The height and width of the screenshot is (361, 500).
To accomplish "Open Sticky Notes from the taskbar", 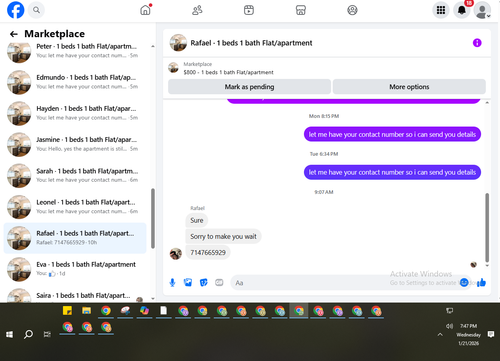I will 67,311.
